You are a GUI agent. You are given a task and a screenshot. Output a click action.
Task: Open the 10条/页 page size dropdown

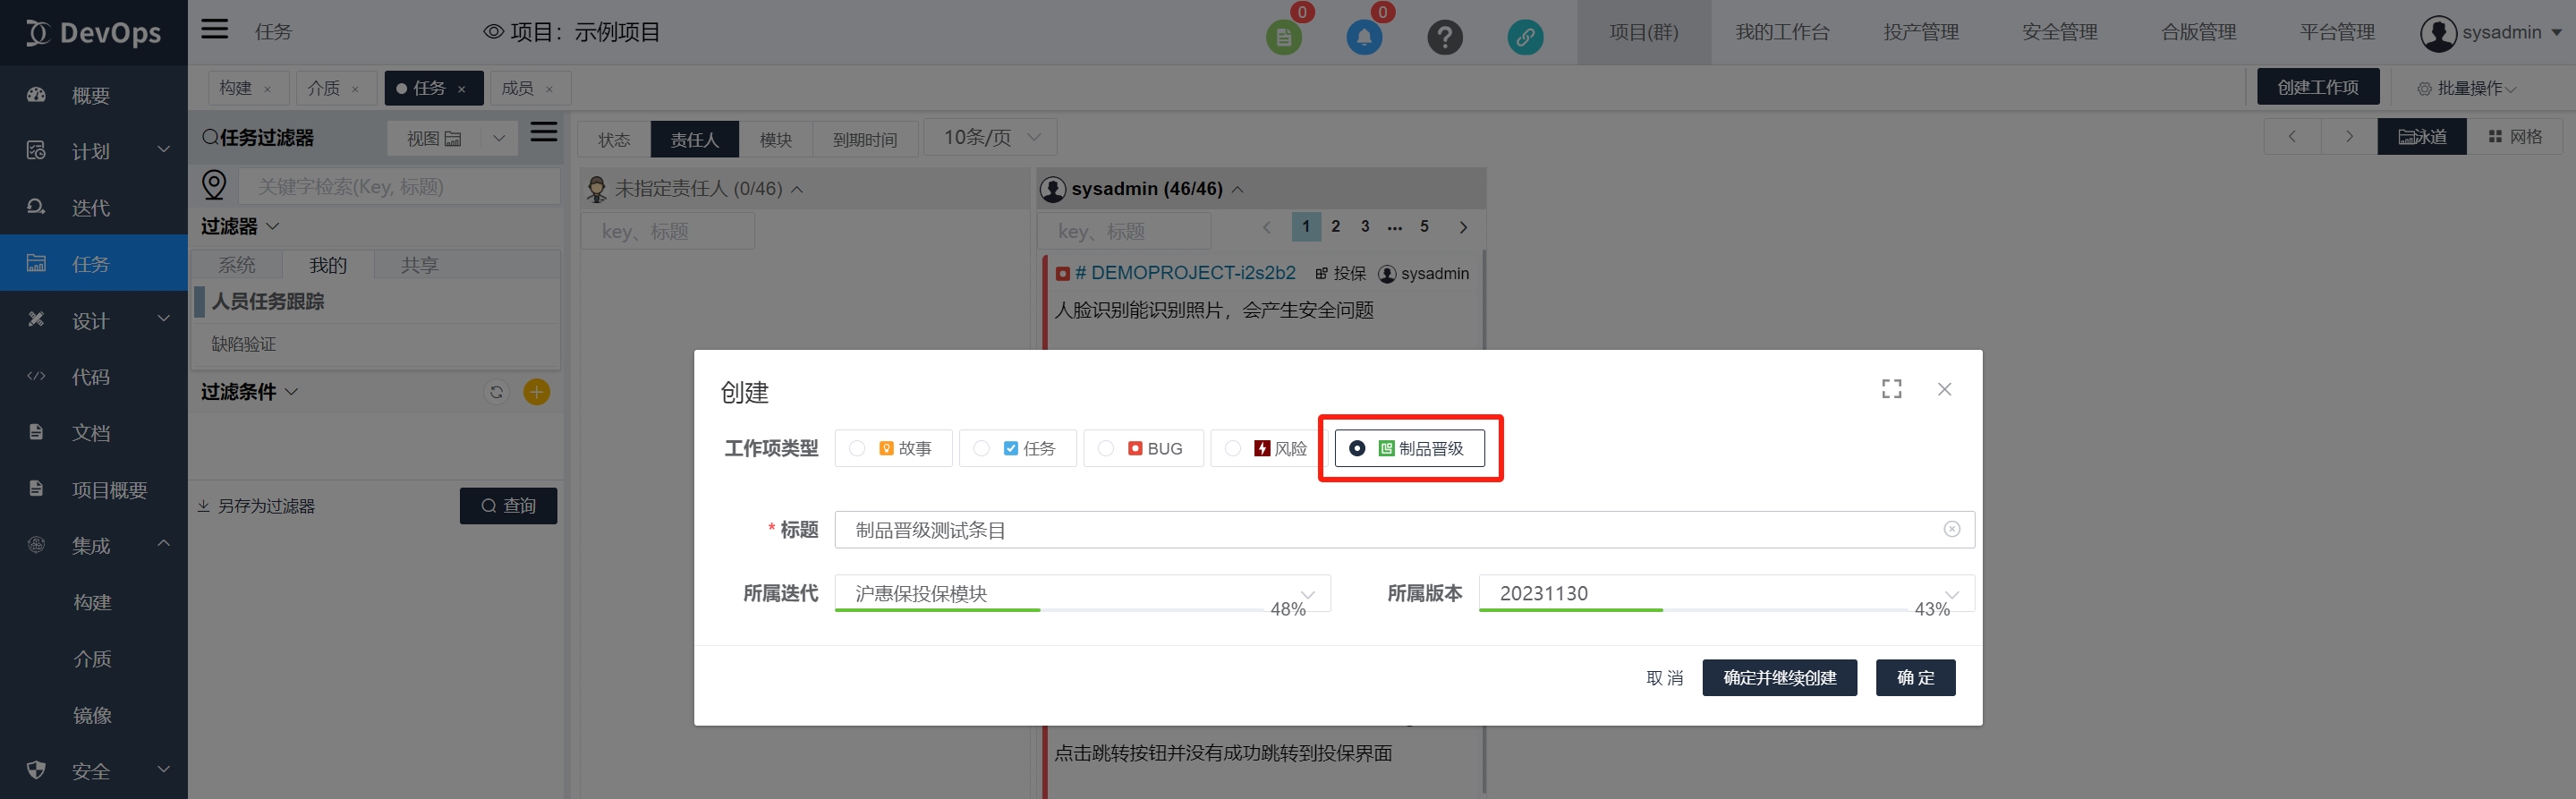pos(990,137)
